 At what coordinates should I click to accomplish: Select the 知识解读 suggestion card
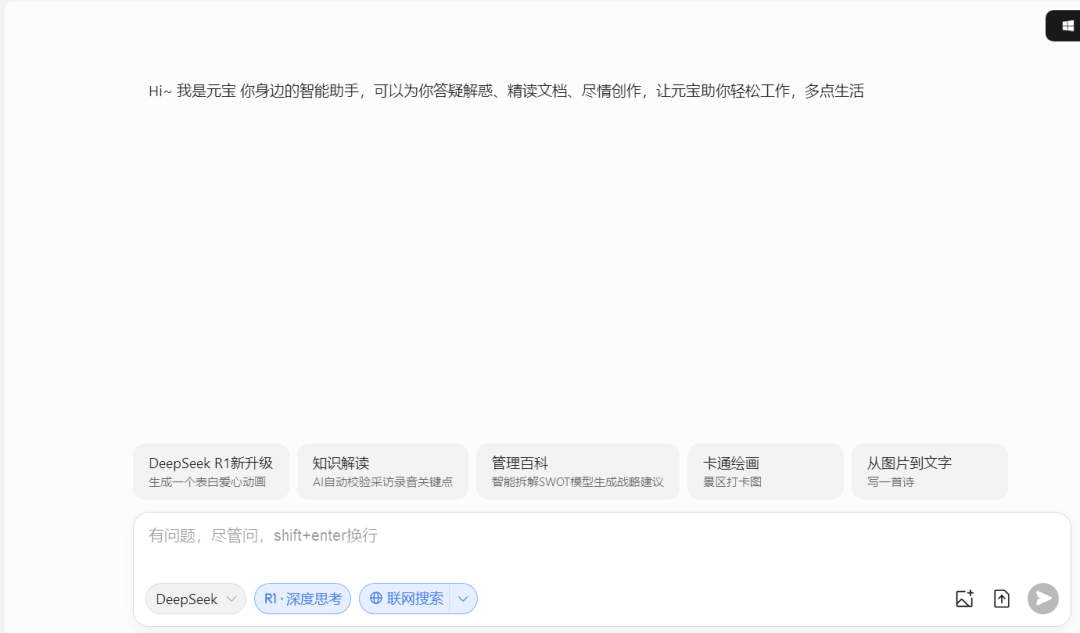pos(382,471)
